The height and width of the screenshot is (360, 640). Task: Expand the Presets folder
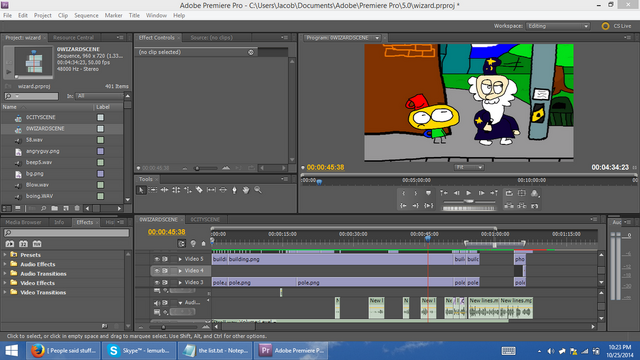(x=5, y=255)
